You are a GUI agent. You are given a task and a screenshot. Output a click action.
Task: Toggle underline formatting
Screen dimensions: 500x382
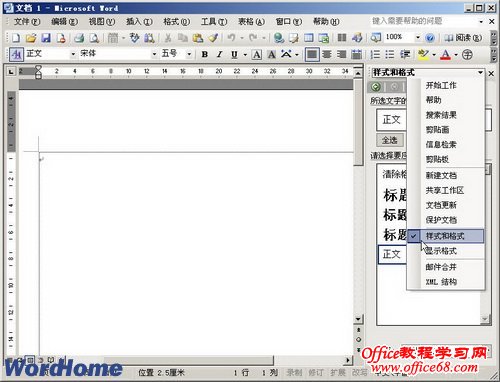234,54
